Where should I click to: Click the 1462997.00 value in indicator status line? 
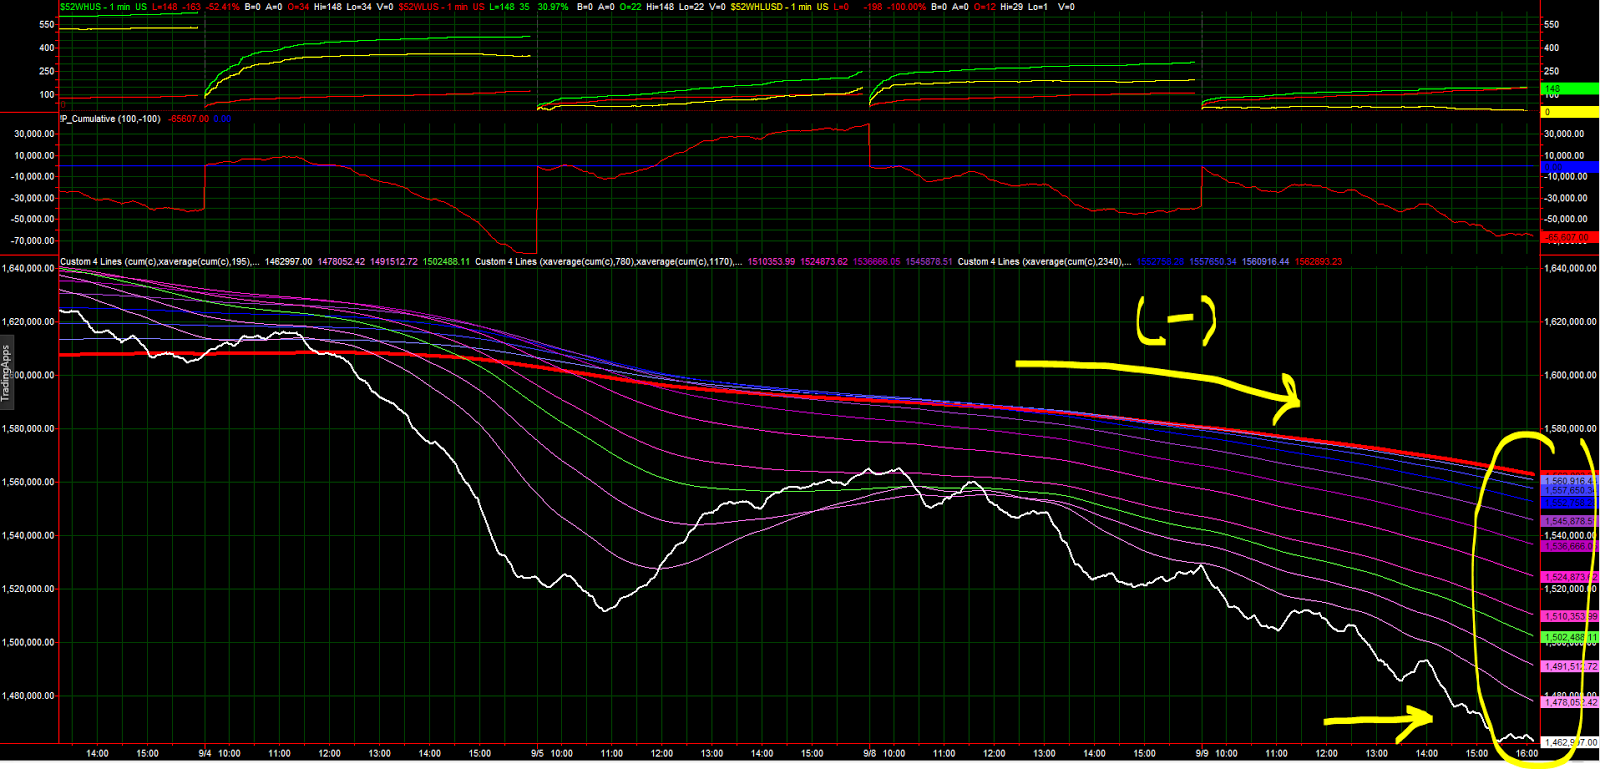[288, 262]
